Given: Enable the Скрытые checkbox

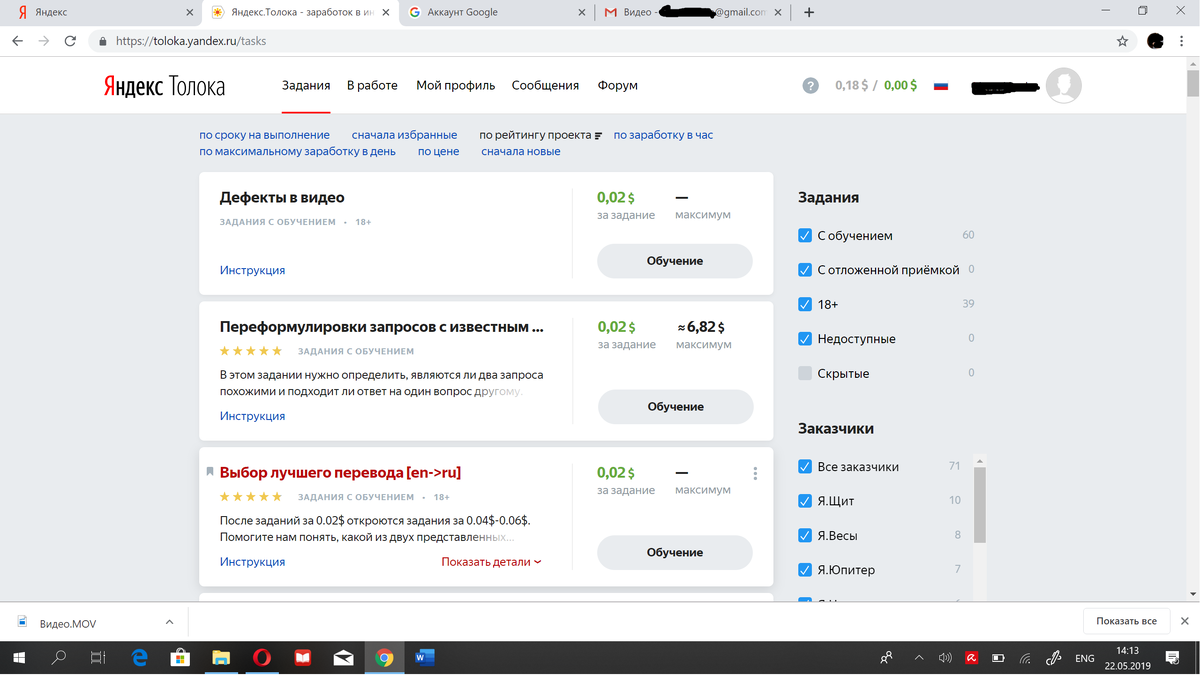Looking at the screenshot, I should coord(805,373).
